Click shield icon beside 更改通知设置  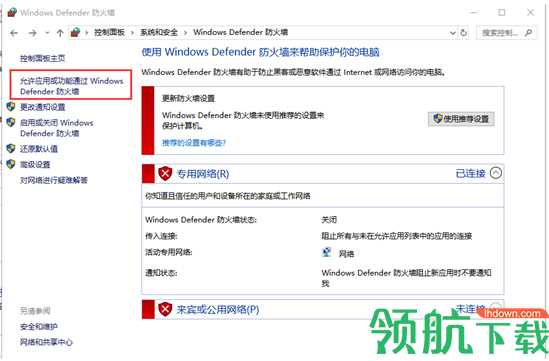click(11, 106)
